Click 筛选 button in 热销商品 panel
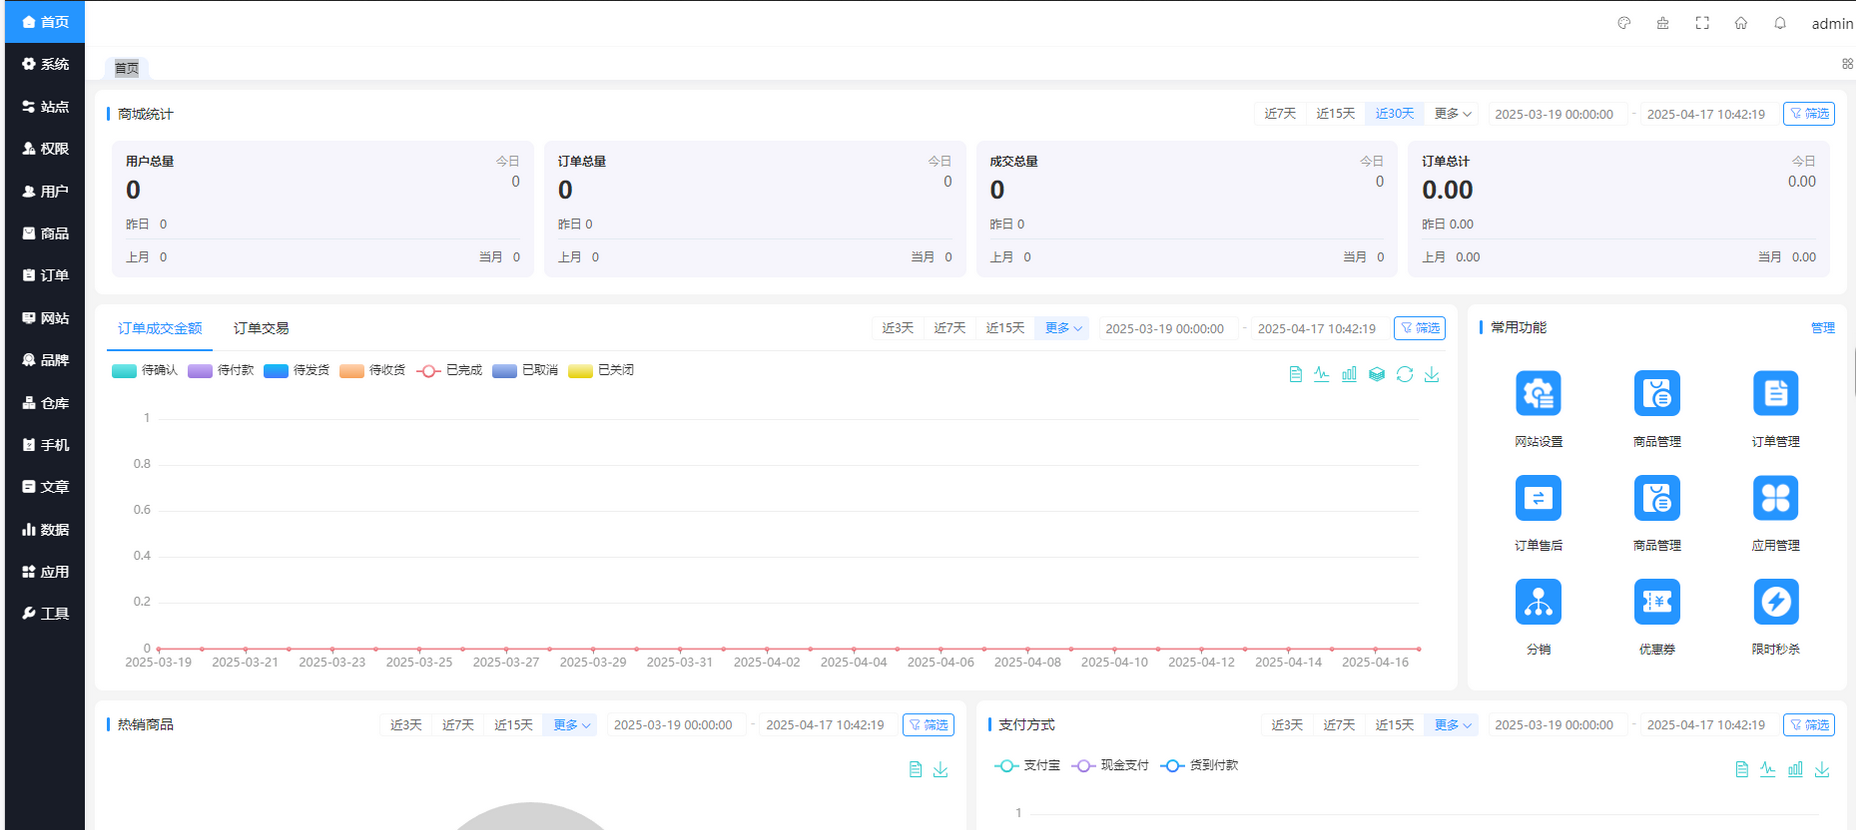The width and height of the screenshot is (1856, 830). point(928,725)
